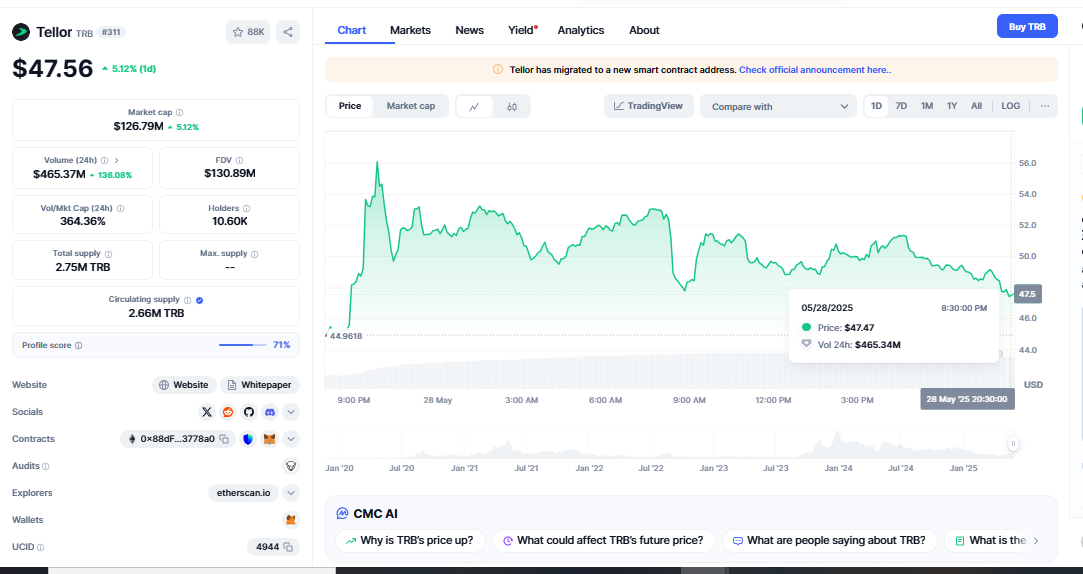The image size is (1083, 574).
Task: Switch chart to Price view
Action: (x=349, y=106)
